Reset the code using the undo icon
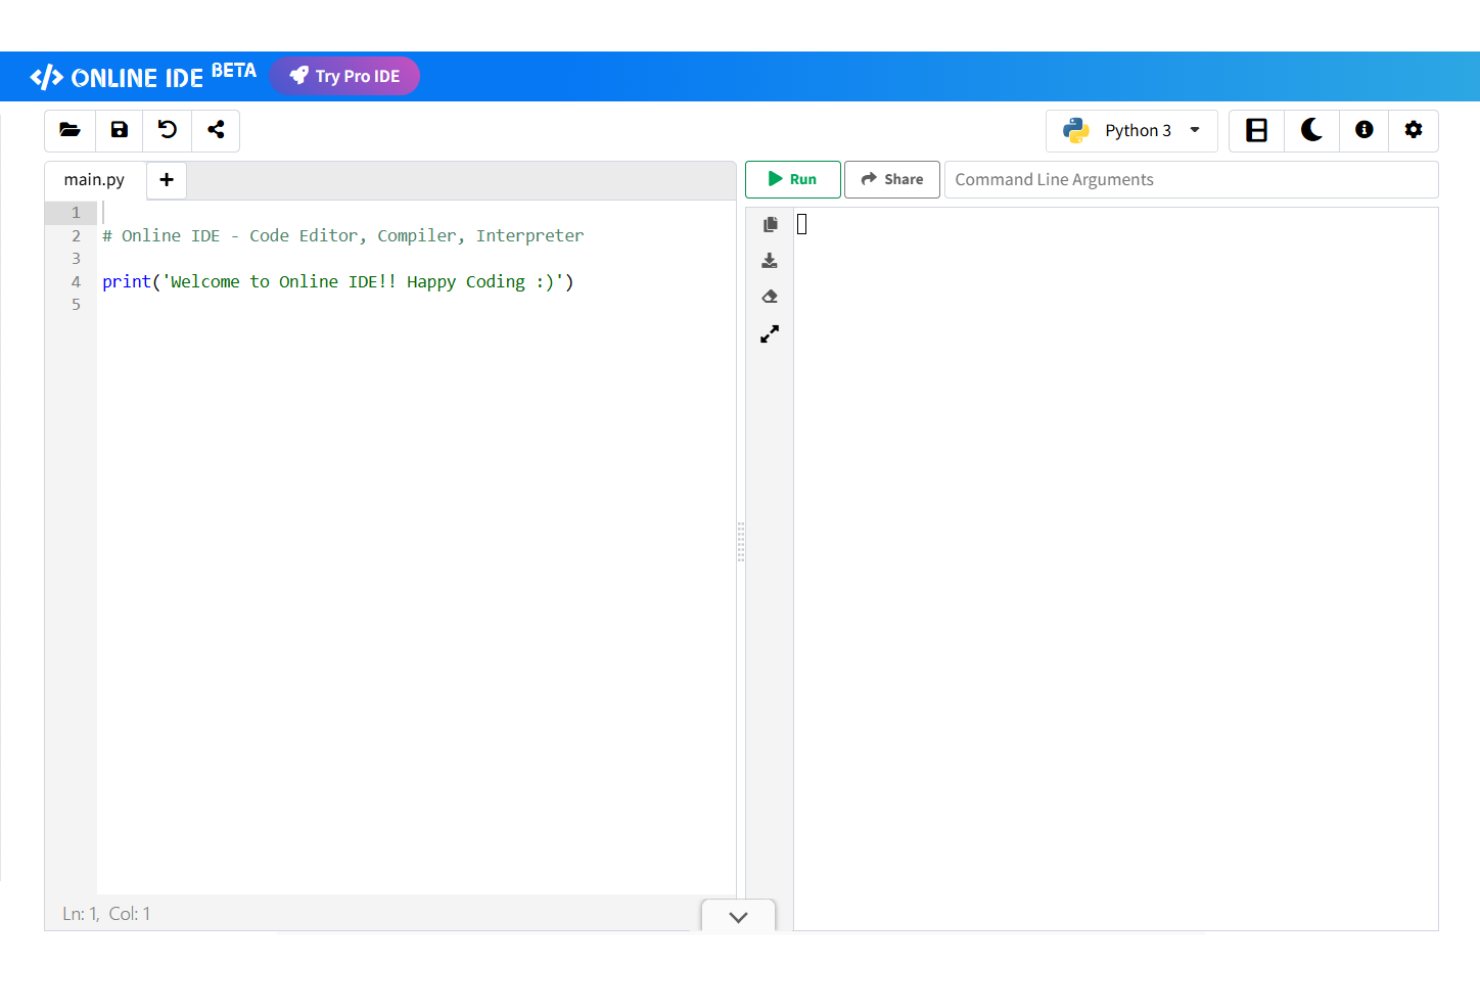This screenshot has width=1480, height=987. (x=167, y=130)
